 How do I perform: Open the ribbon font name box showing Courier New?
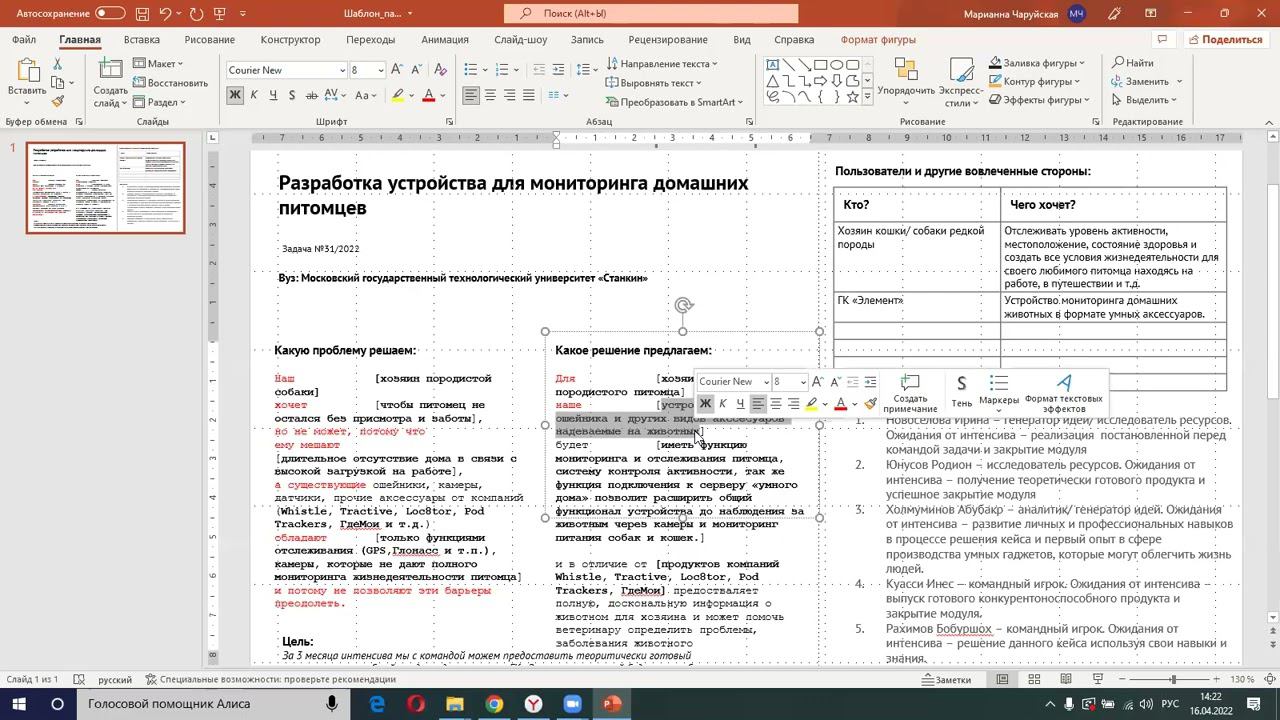[286, 70]
